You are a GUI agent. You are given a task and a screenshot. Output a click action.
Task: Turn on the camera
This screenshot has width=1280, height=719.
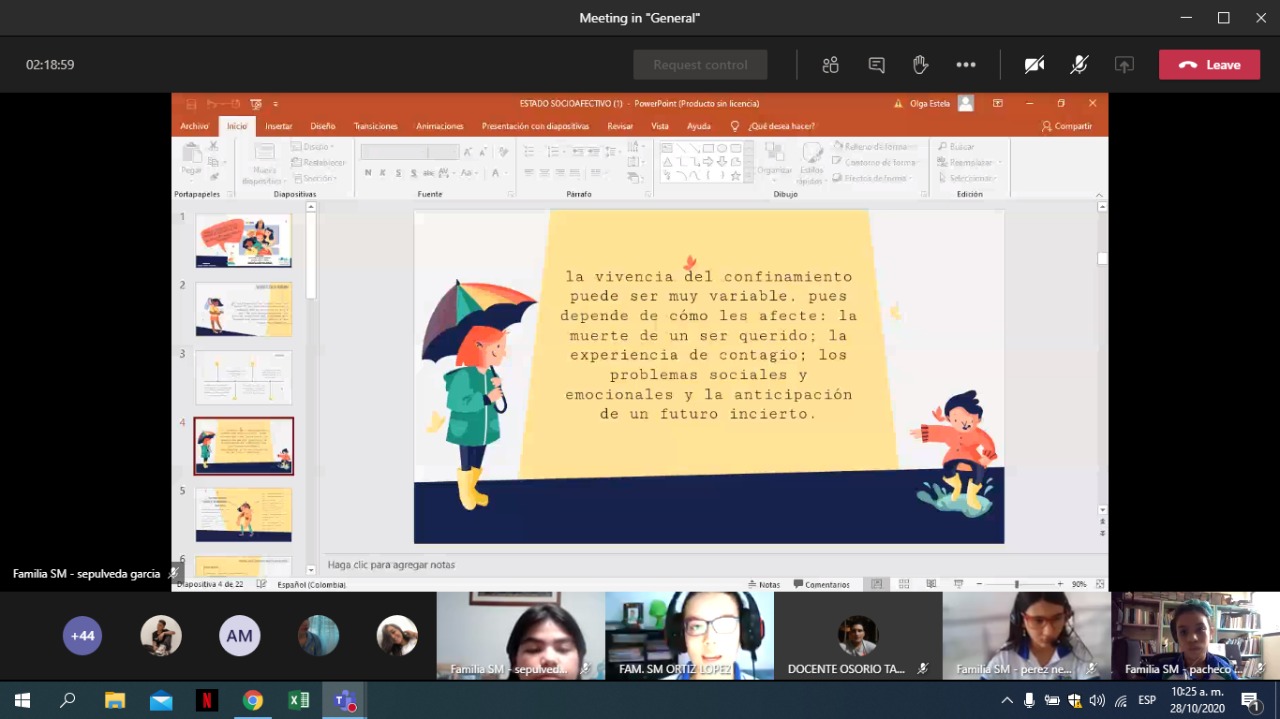(x=1034, y=65)
